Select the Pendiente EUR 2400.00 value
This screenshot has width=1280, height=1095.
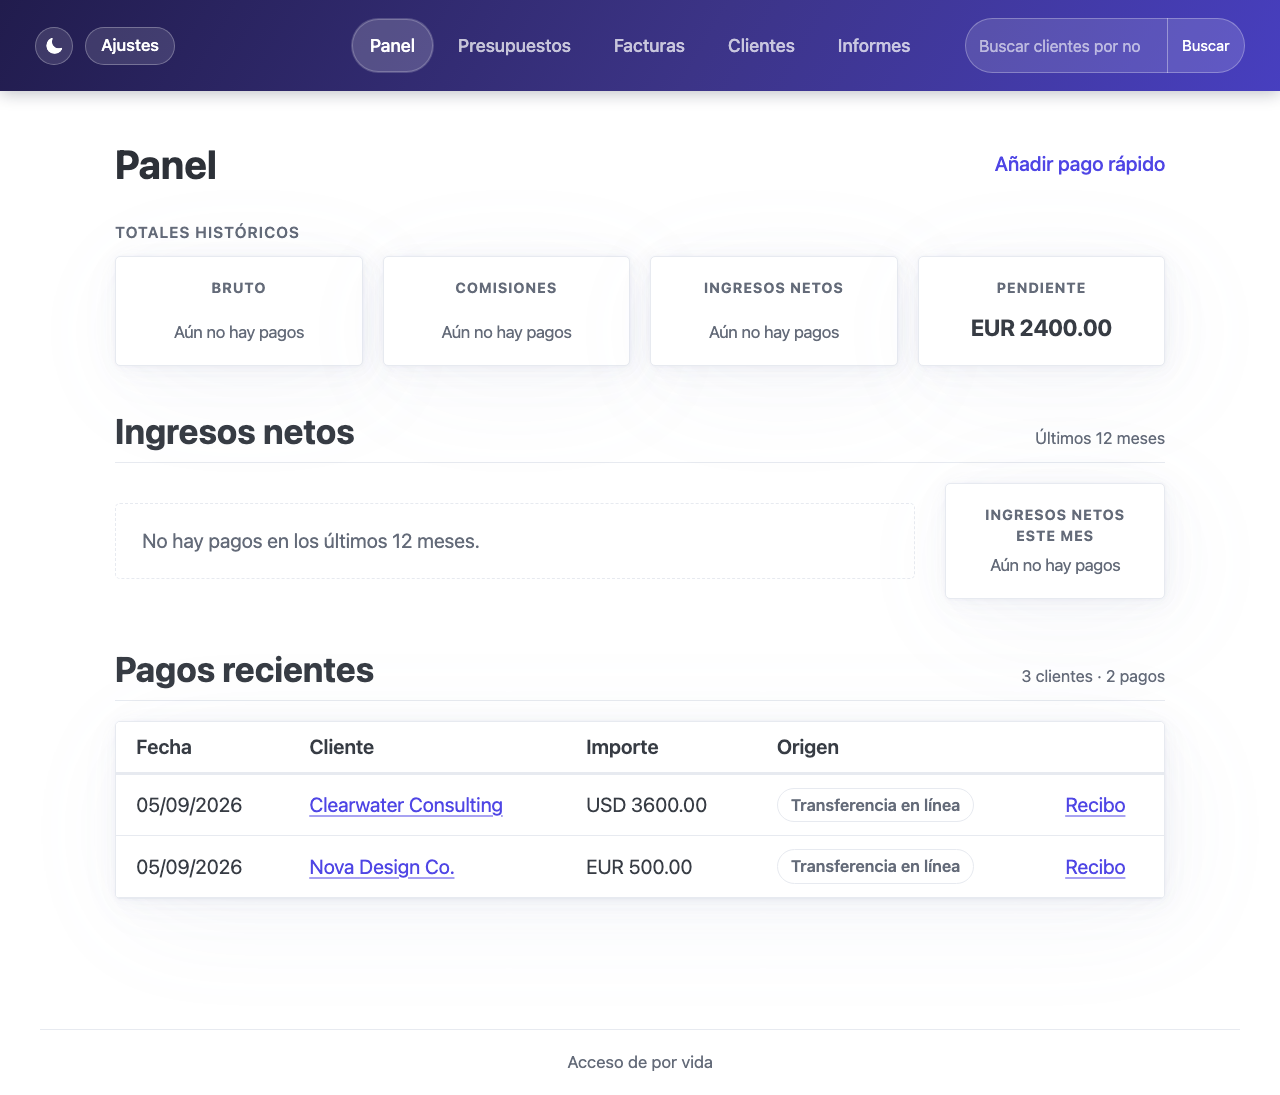click(1041, 328)
